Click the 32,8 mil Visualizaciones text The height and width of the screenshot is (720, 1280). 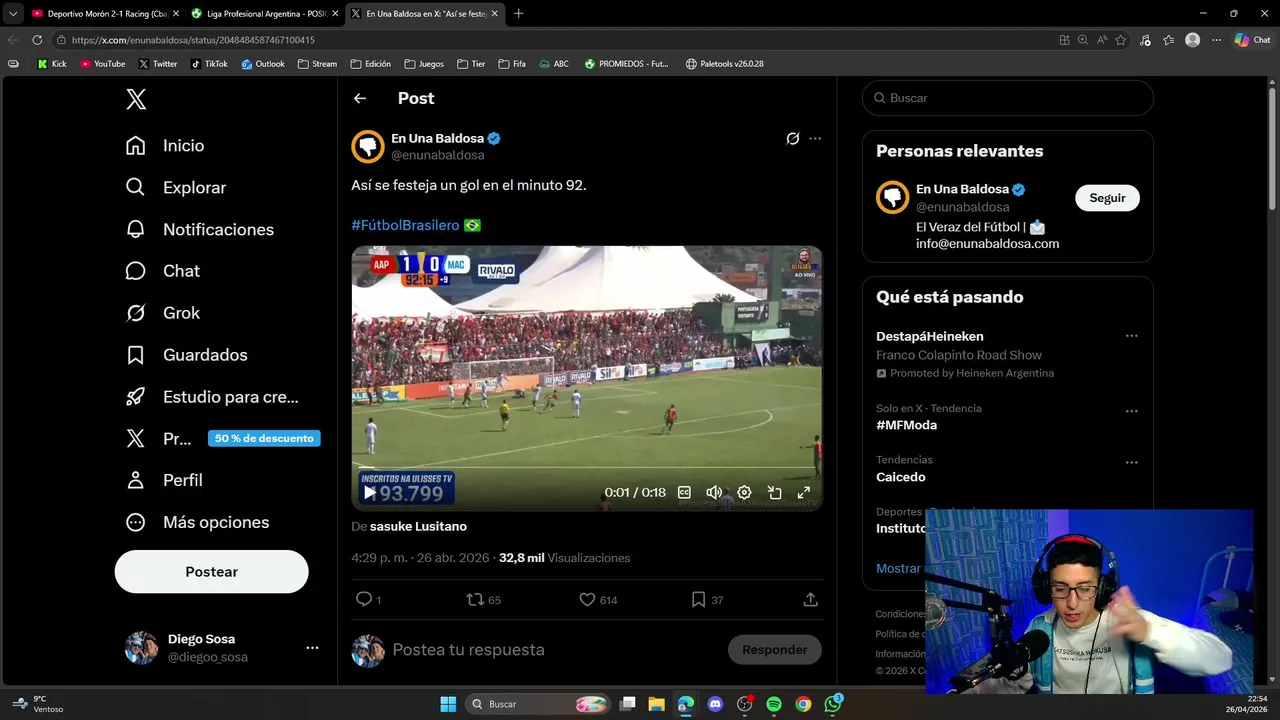(564, 558)
